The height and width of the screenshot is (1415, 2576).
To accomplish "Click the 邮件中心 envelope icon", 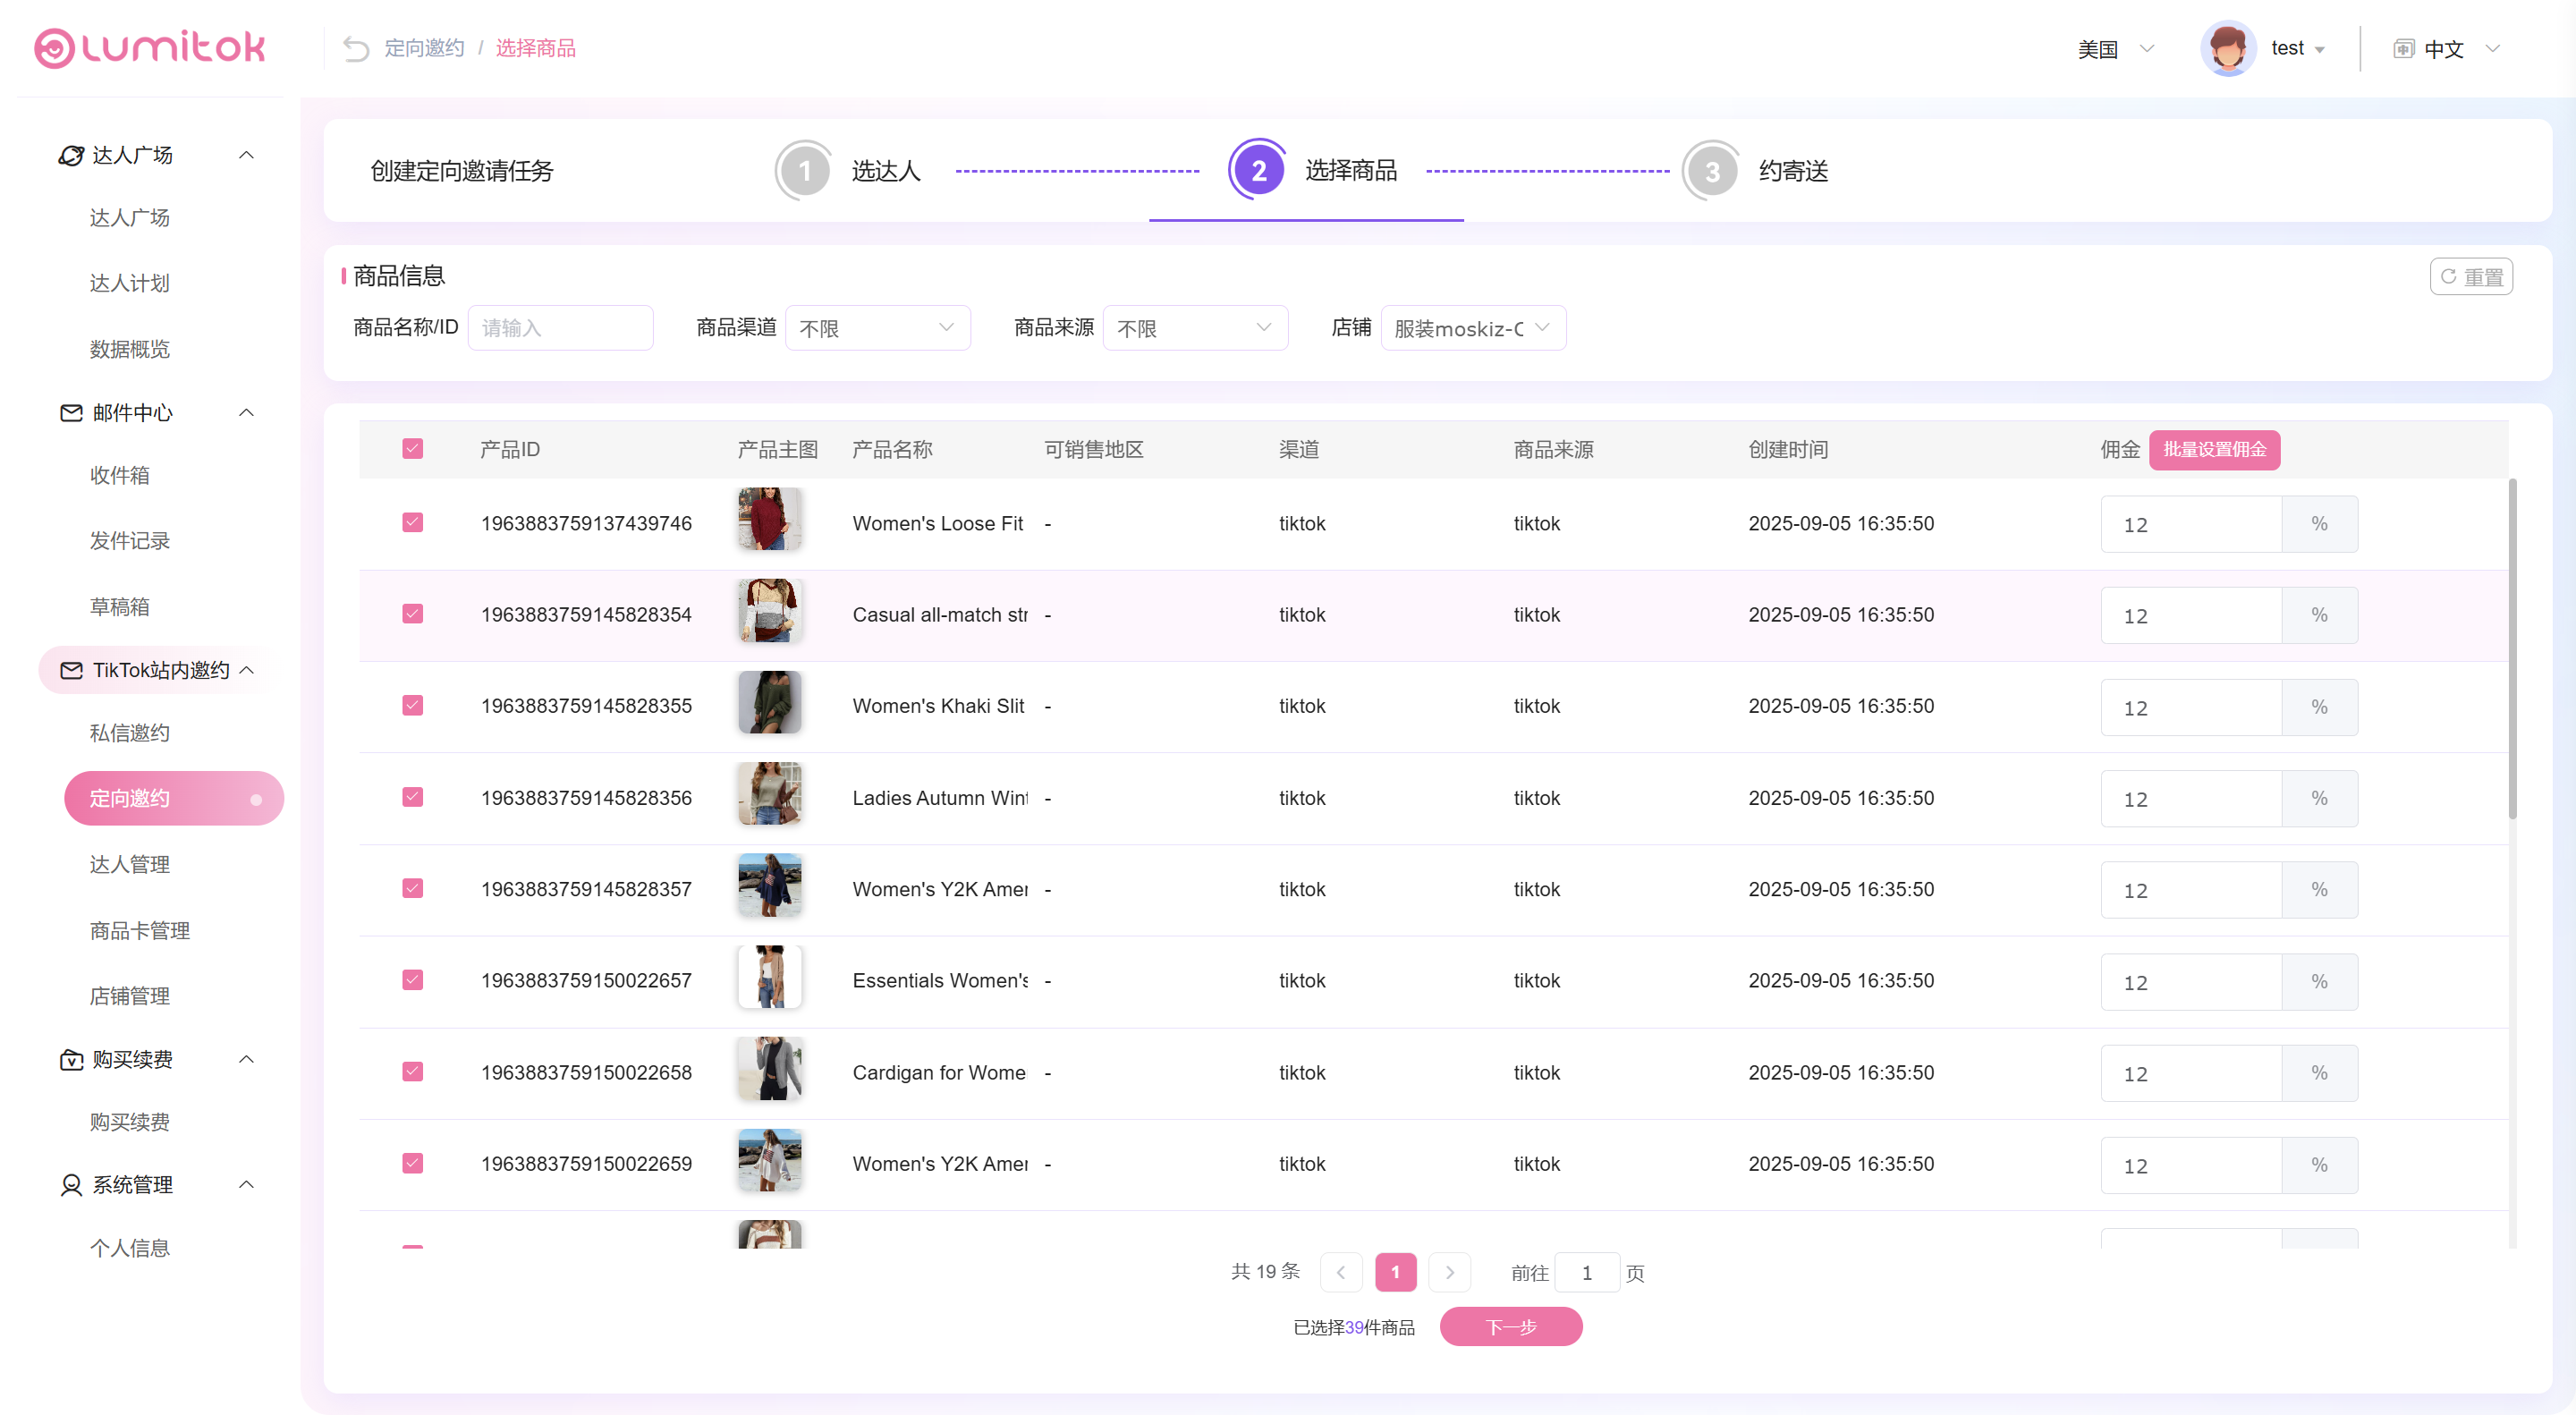I will coord(71,412).
